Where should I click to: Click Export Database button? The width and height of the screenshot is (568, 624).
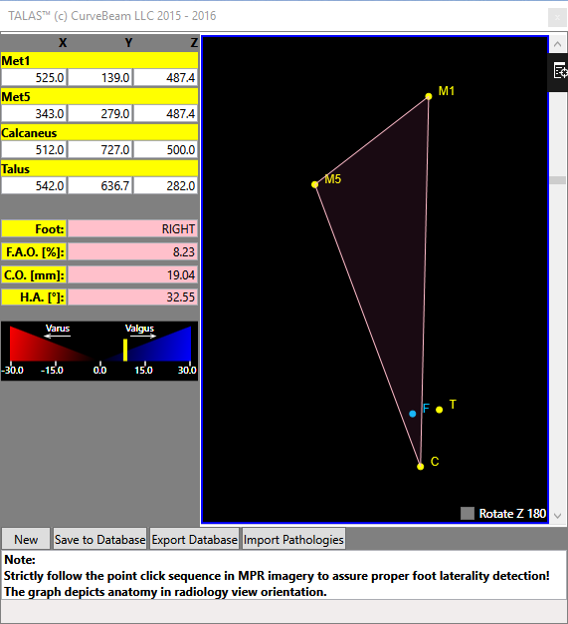194,539
